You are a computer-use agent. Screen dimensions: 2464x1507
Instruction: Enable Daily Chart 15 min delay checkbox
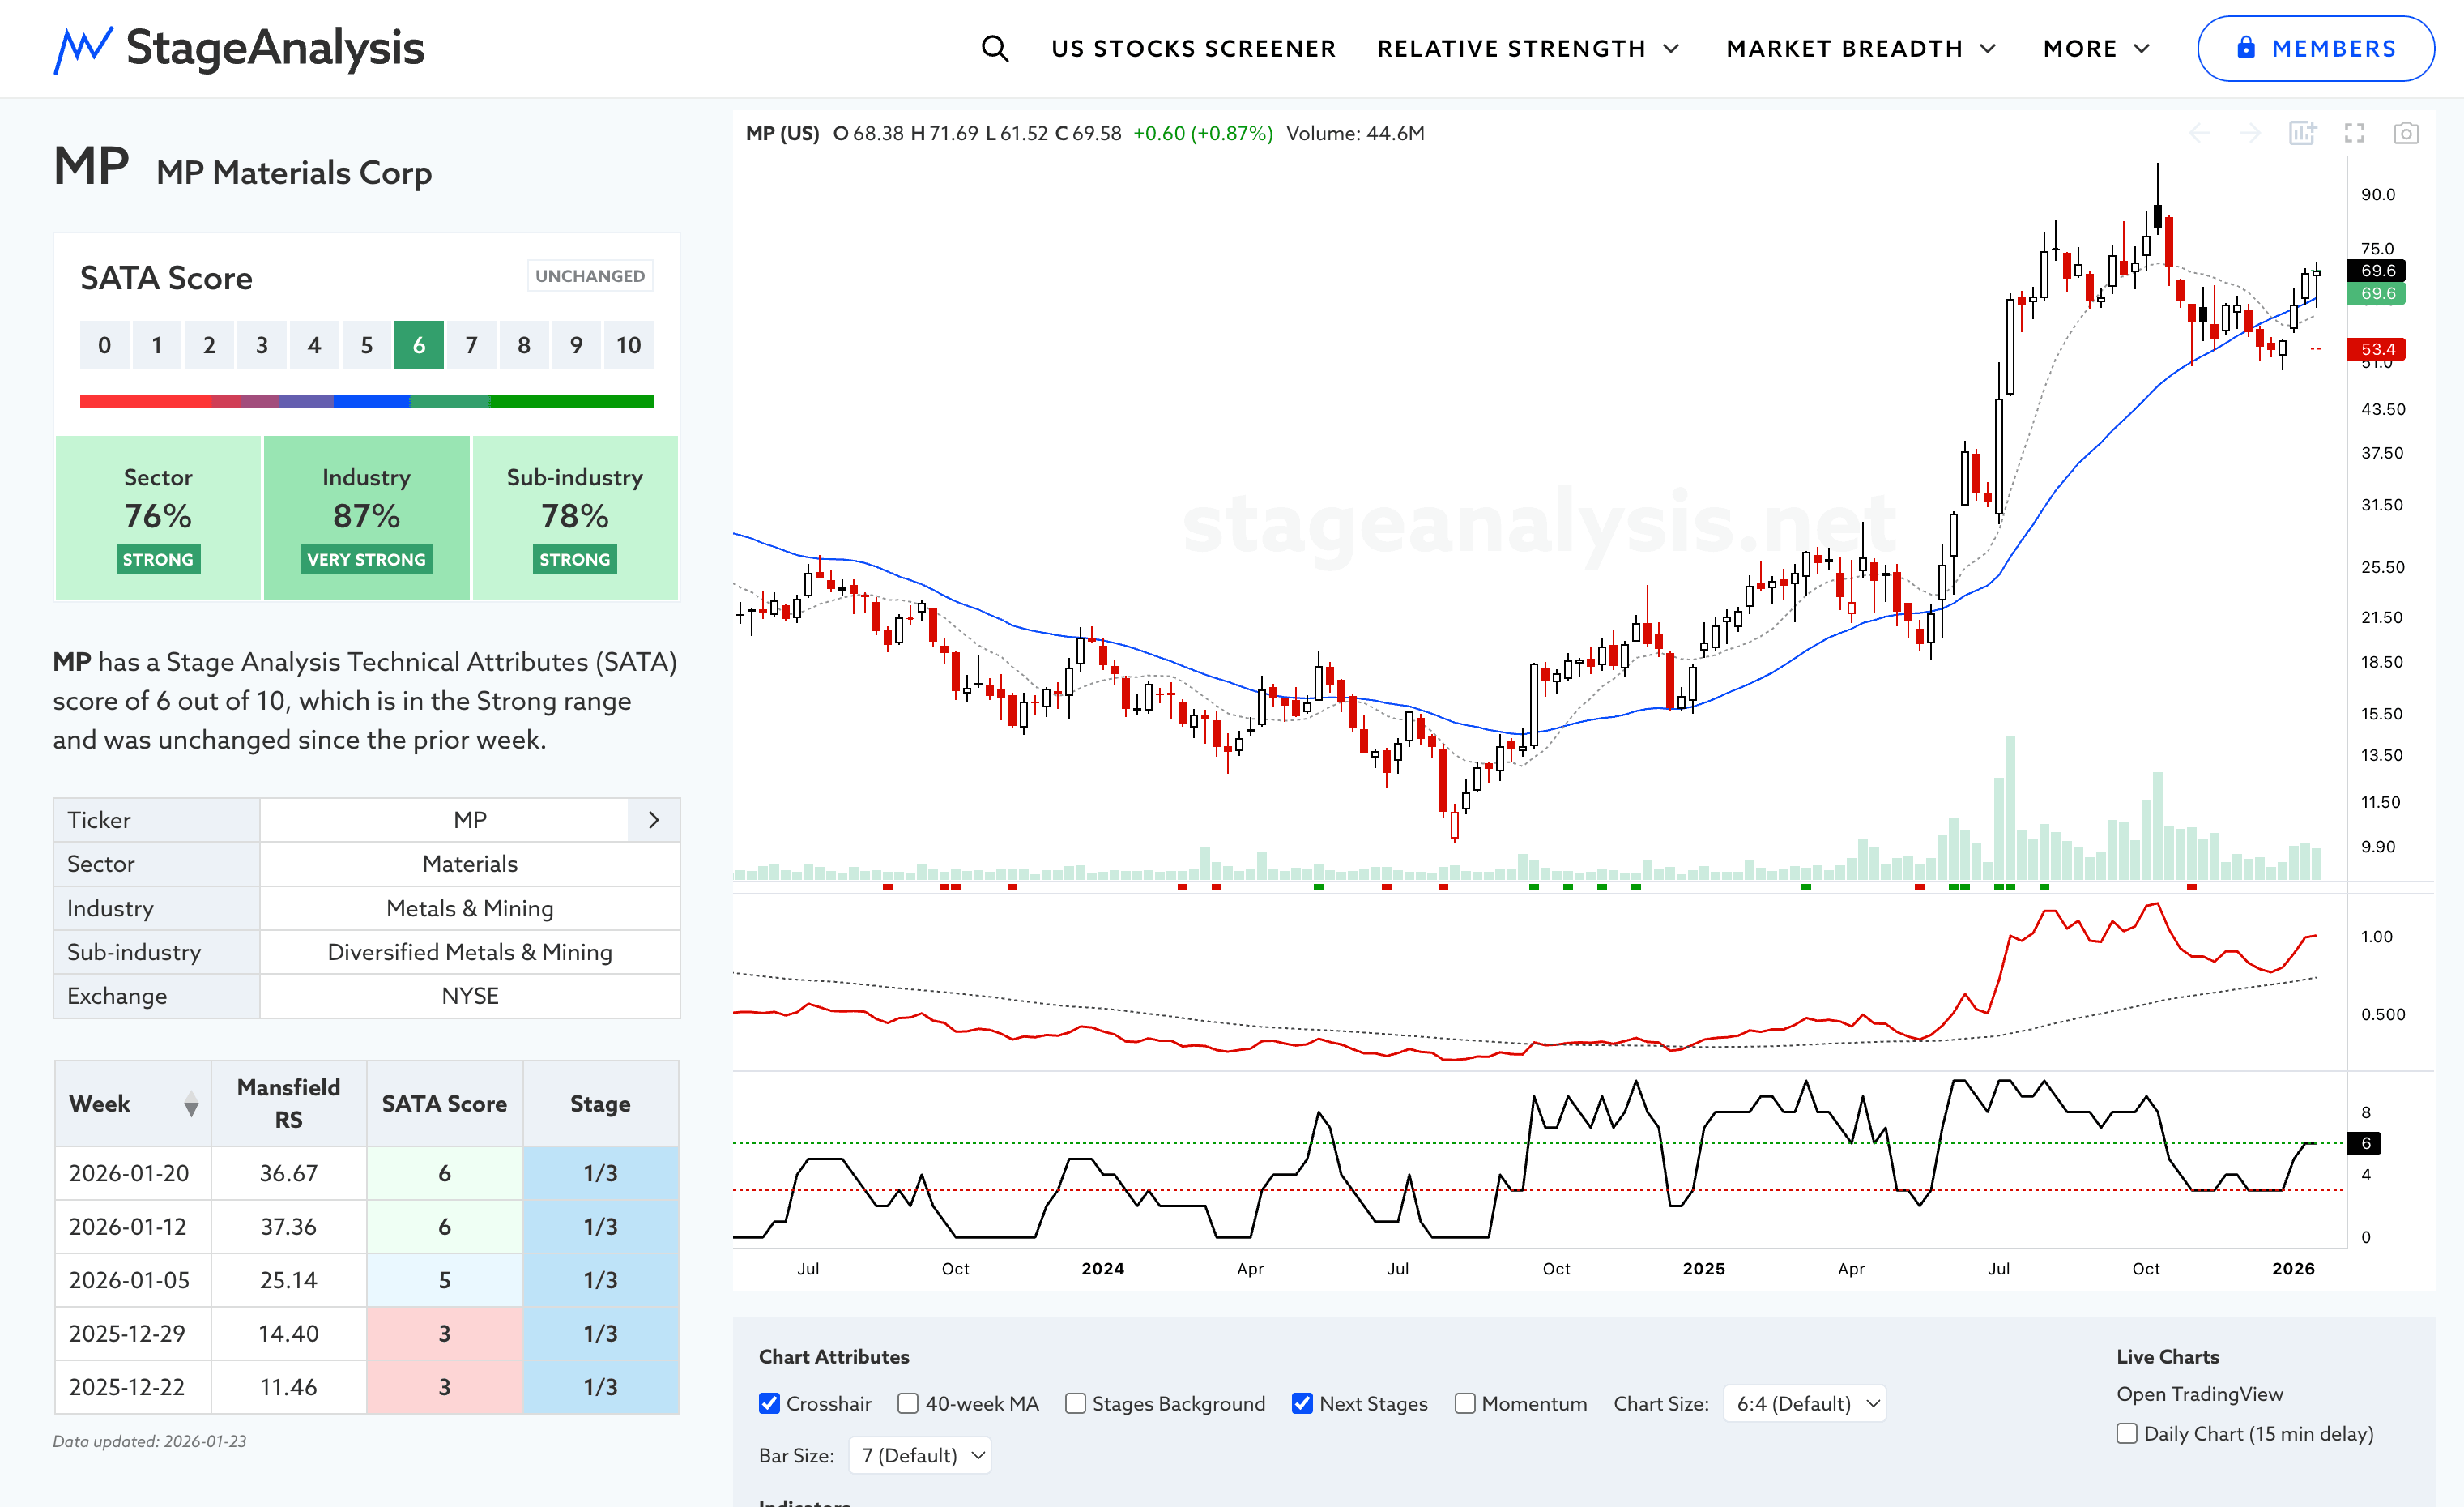tap(2127, 1433)
